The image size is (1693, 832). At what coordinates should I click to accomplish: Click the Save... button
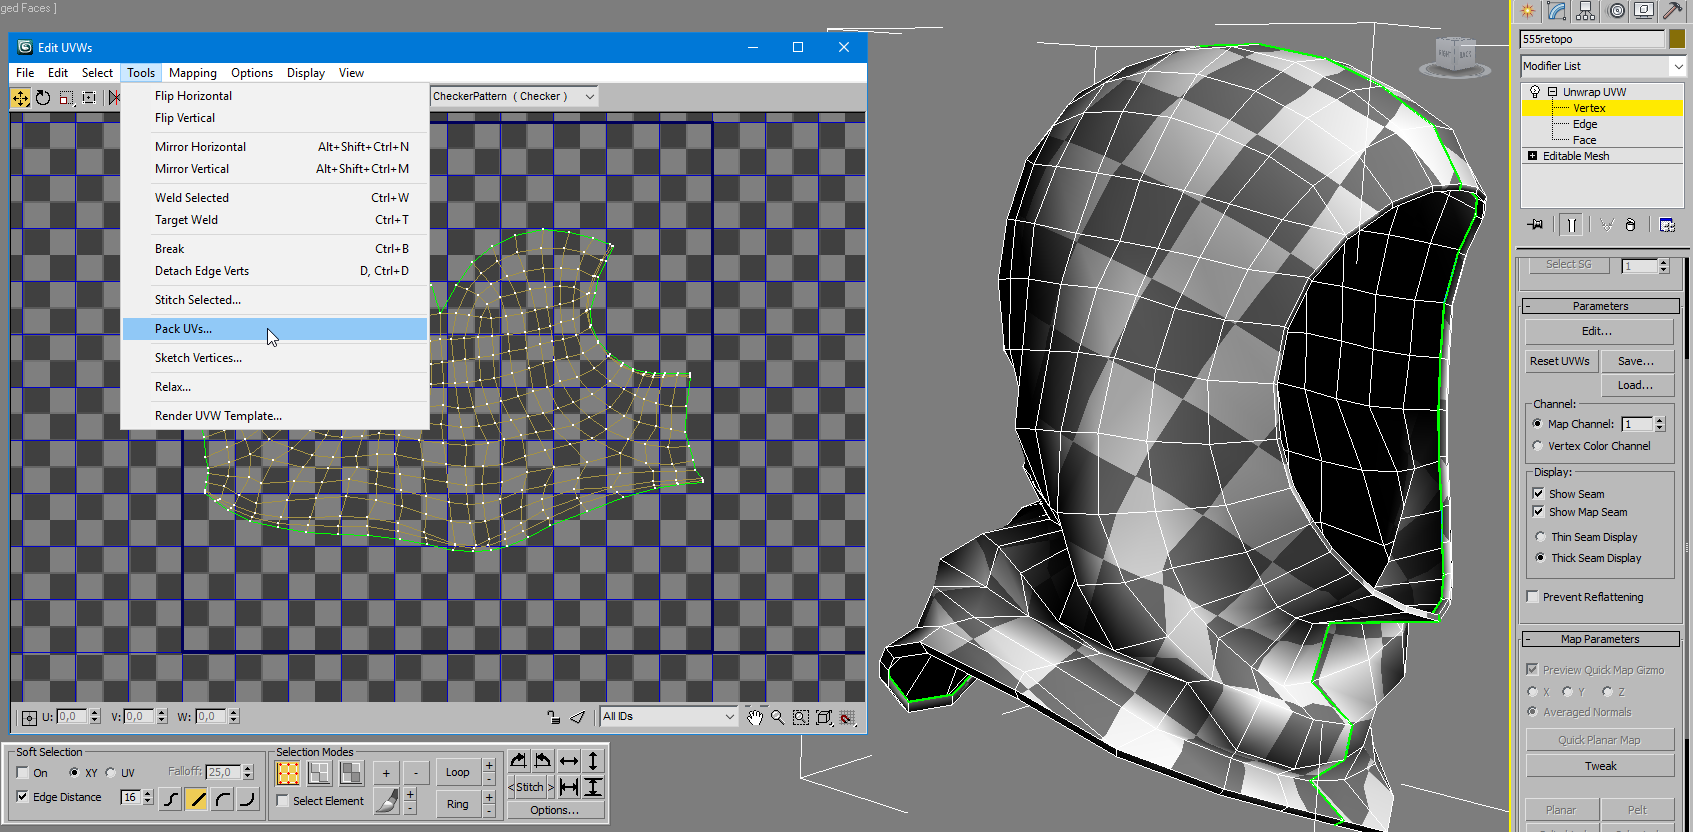click(x=1637, y=361)
